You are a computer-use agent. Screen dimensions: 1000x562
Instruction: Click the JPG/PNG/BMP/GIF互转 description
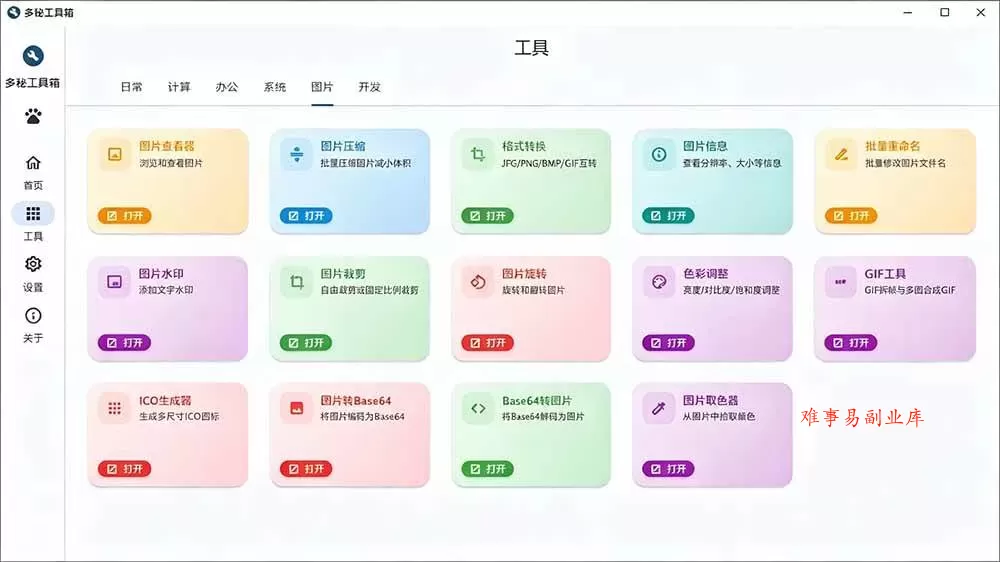pyautogui.click(x=549, y=163)
